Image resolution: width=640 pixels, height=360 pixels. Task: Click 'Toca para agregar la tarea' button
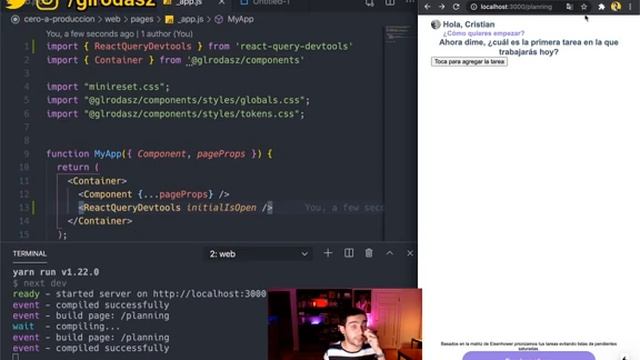pyautogui.click(x=469, y=62)
